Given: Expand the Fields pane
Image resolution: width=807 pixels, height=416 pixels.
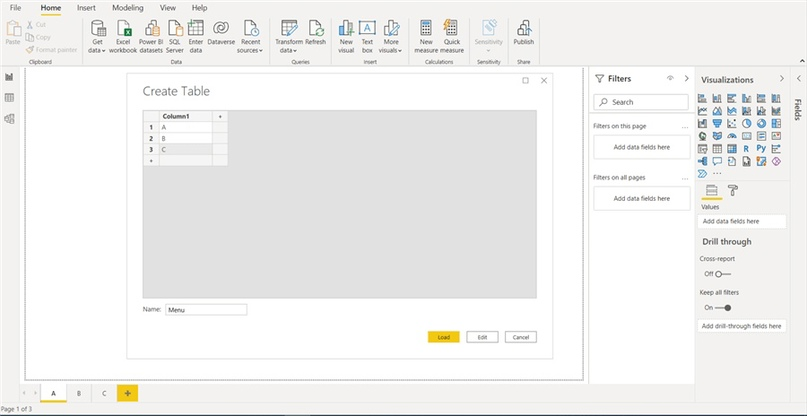Looking at the screenshot, I should (799, 79).
